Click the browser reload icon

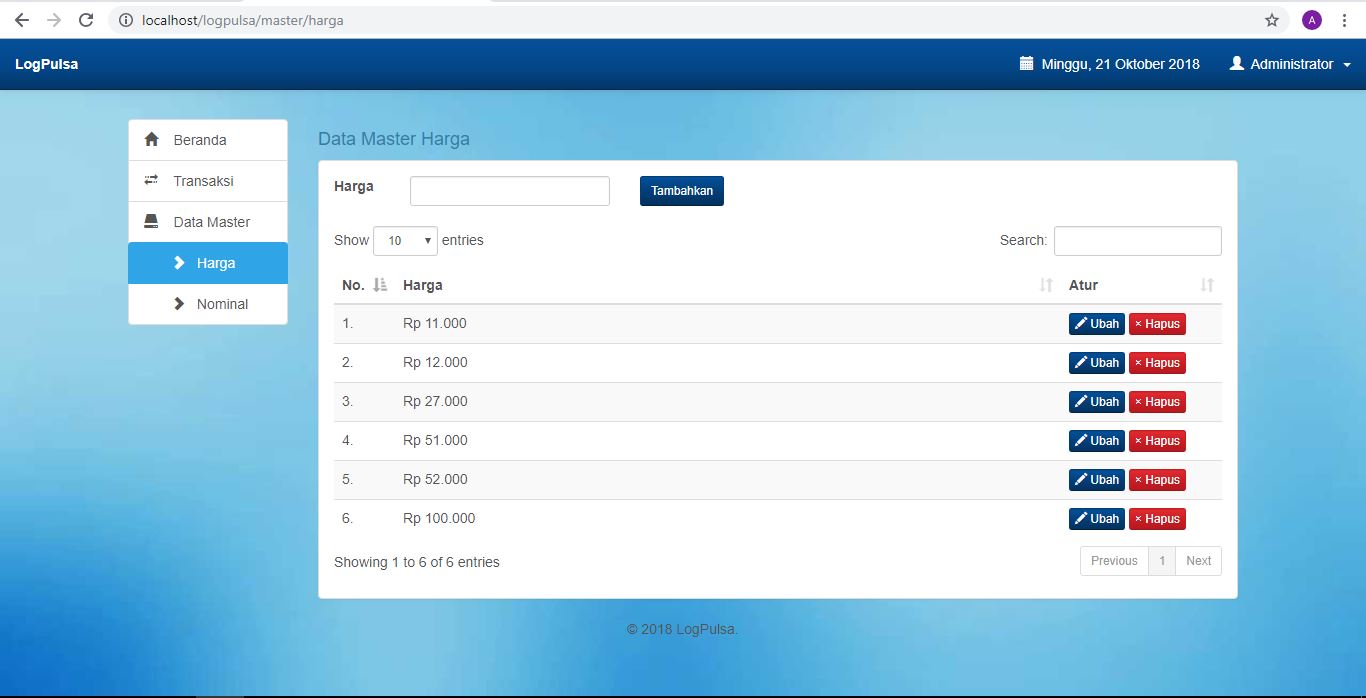86,20
